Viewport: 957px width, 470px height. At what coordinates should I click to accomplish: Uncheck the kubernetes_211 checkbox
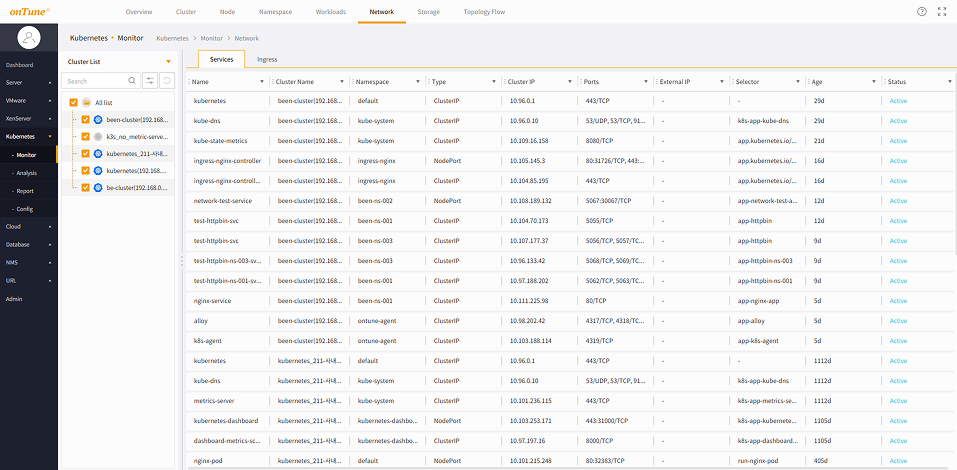(85, 153)
